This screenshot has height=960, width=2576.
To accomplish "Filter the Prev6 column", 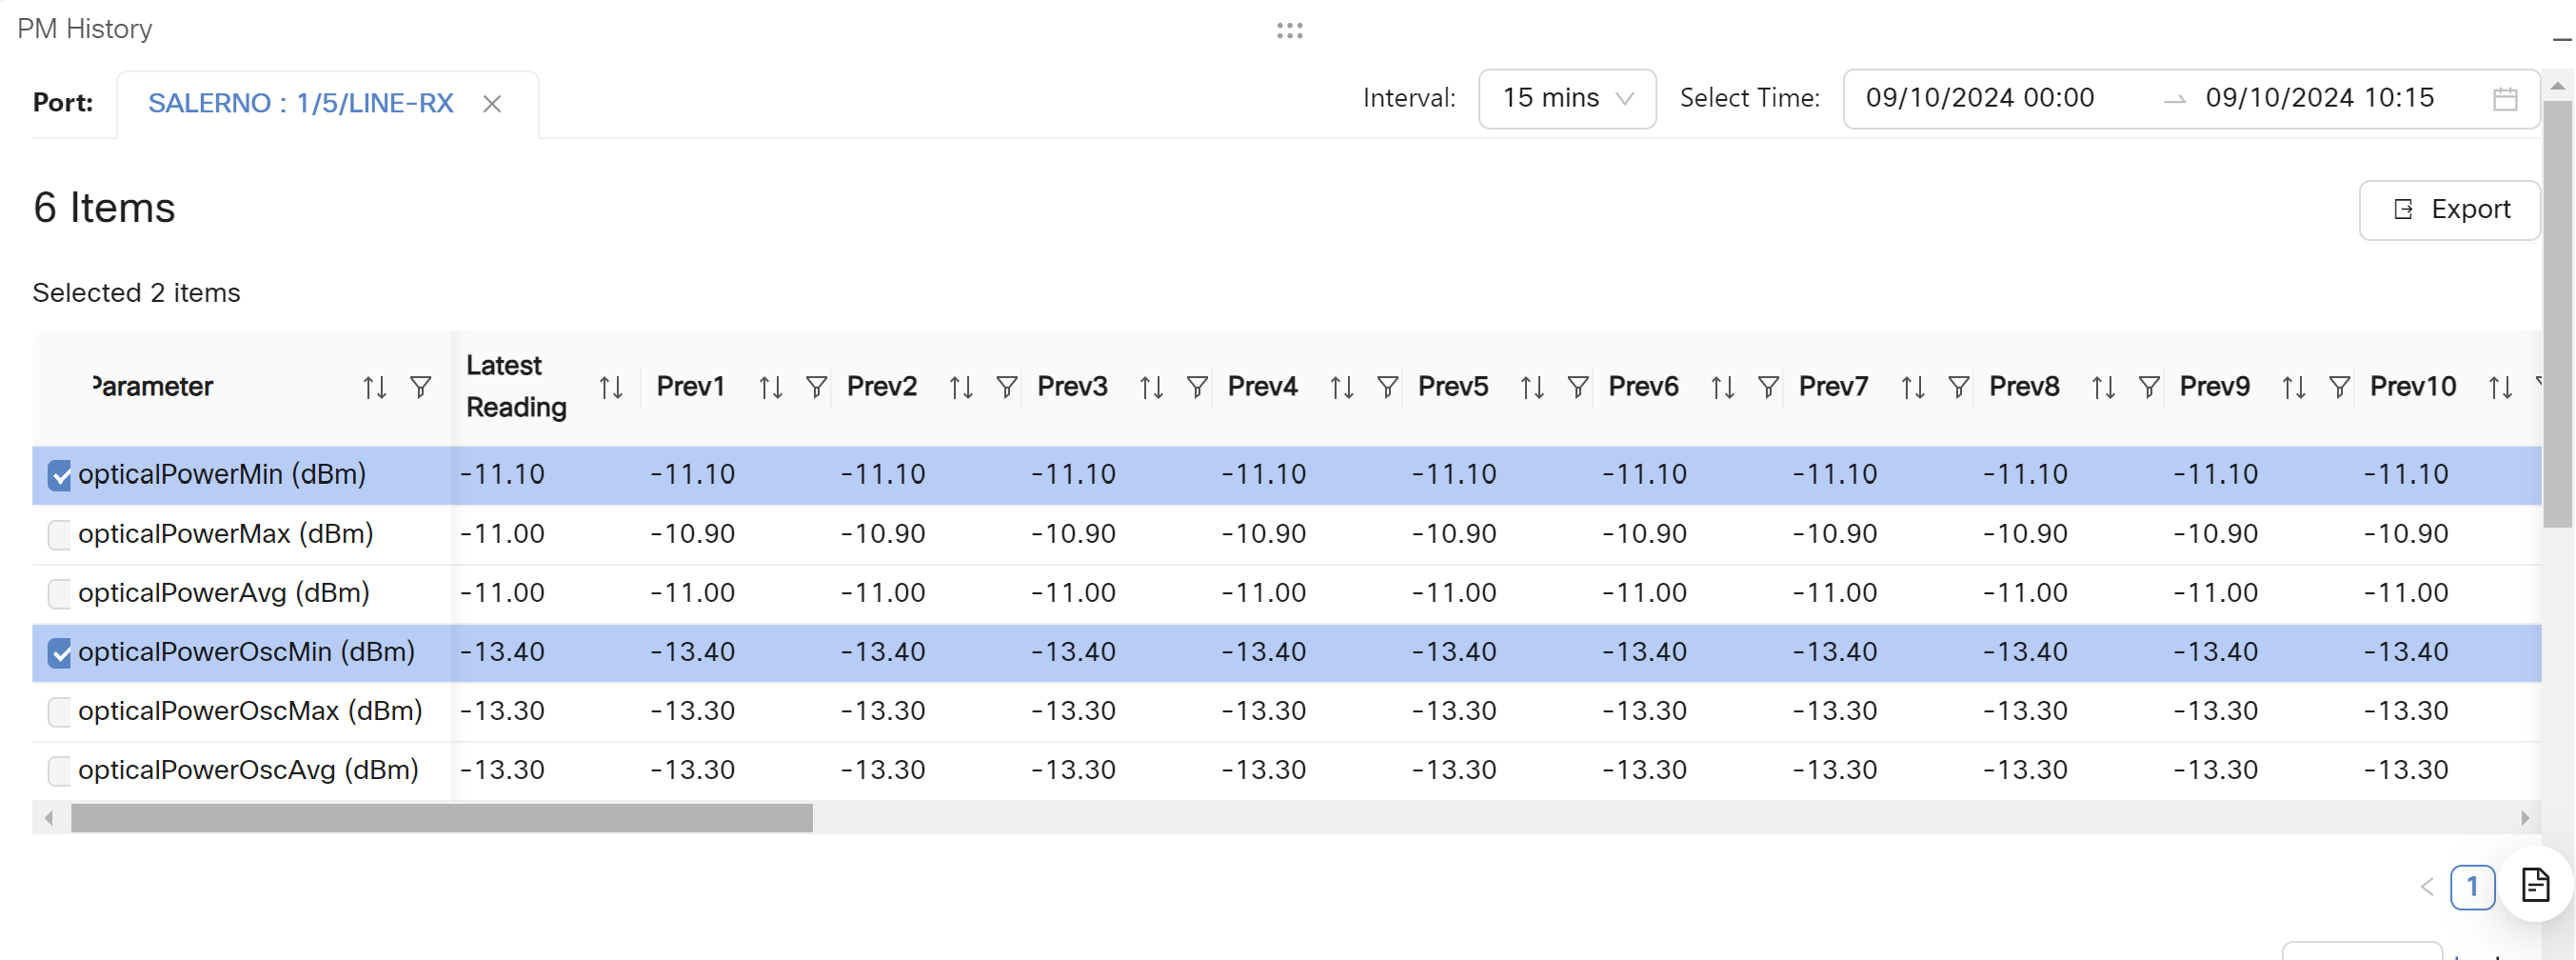I will pos(1768,387).
